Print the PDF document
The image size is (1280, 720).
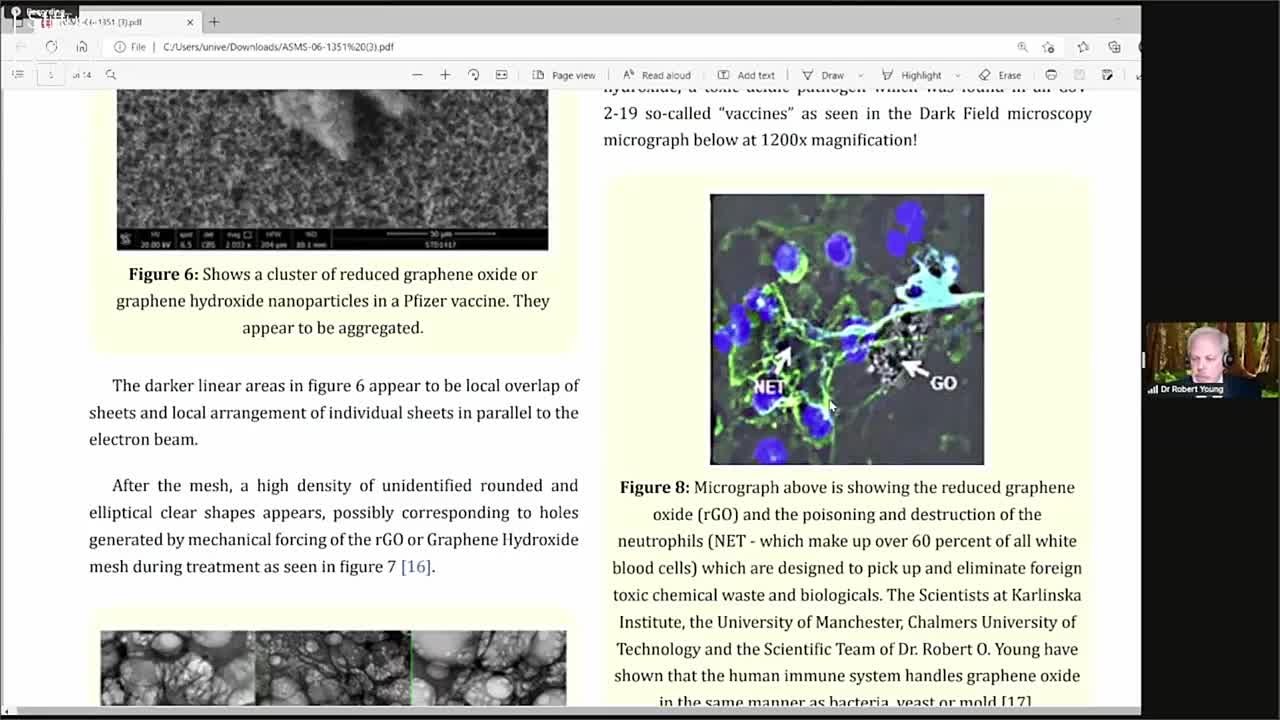coord(1051,75)
